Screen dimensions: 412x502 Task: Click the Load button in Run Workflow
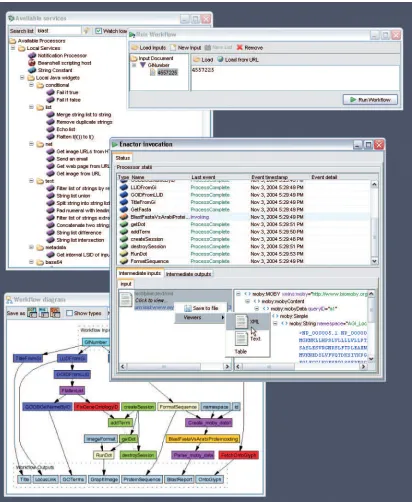click(x=203, y=59)
